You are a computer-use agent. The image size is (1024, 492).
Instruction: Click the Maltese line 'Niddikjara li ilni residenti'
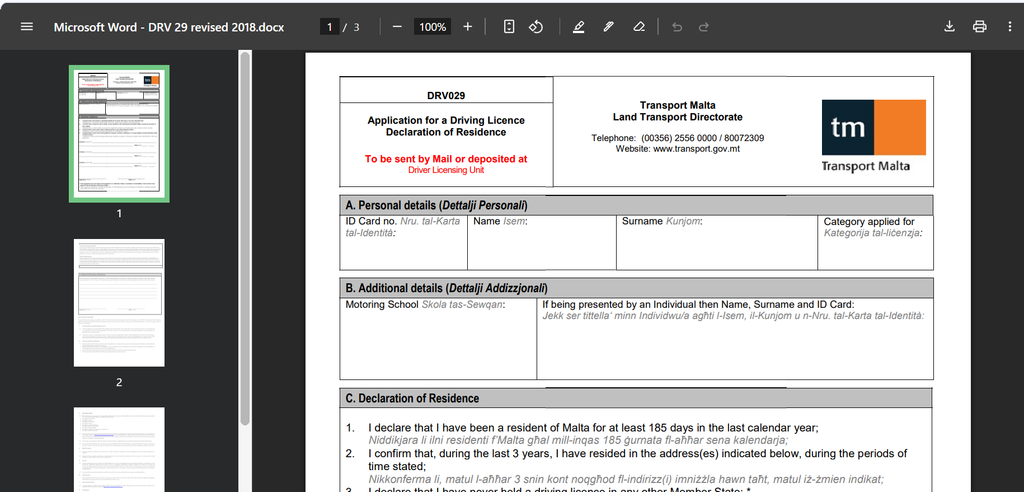click(578, 440)
